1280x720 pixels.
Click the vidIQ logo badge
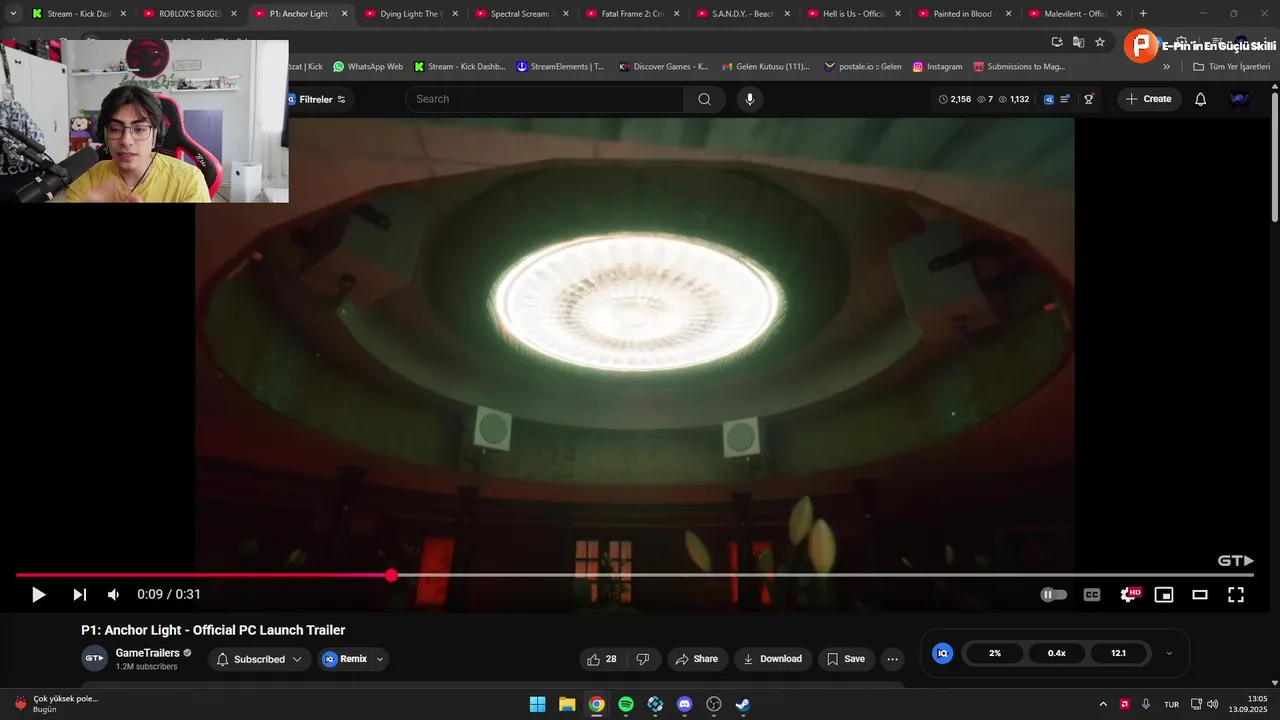click(x=942, y=653)
